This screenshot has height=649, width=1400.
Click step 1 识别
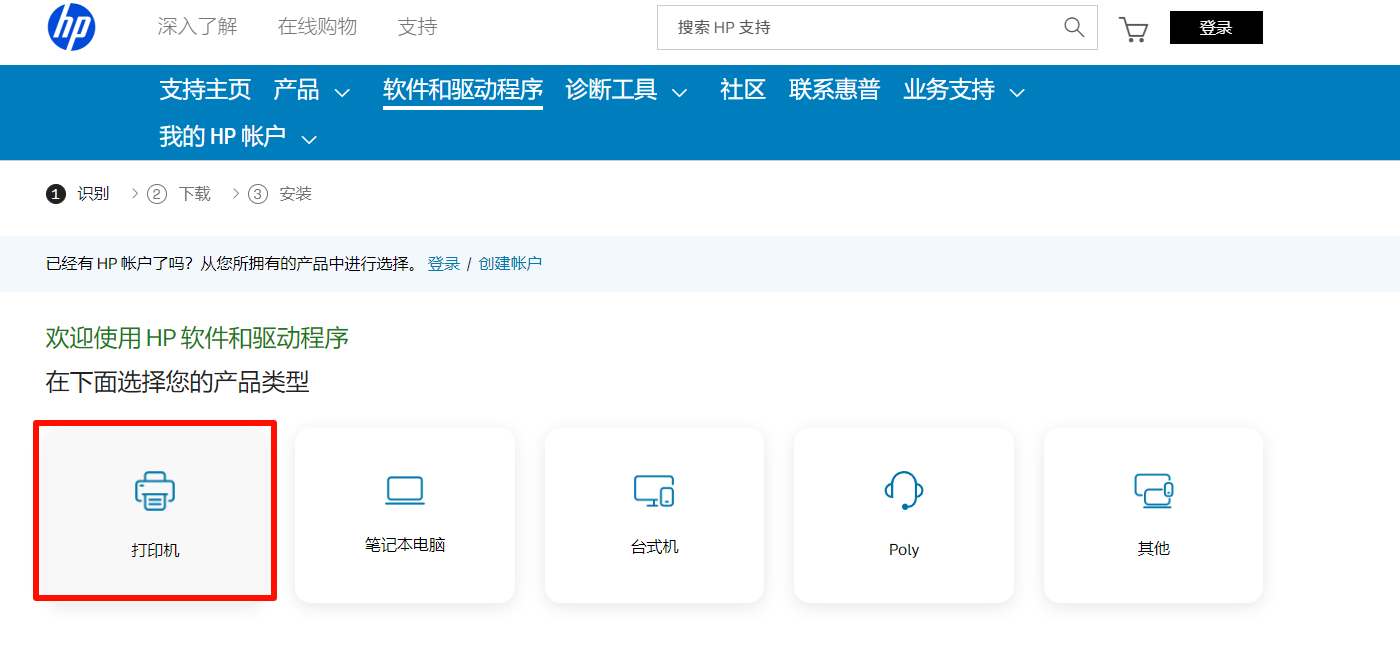coord(78,194)
